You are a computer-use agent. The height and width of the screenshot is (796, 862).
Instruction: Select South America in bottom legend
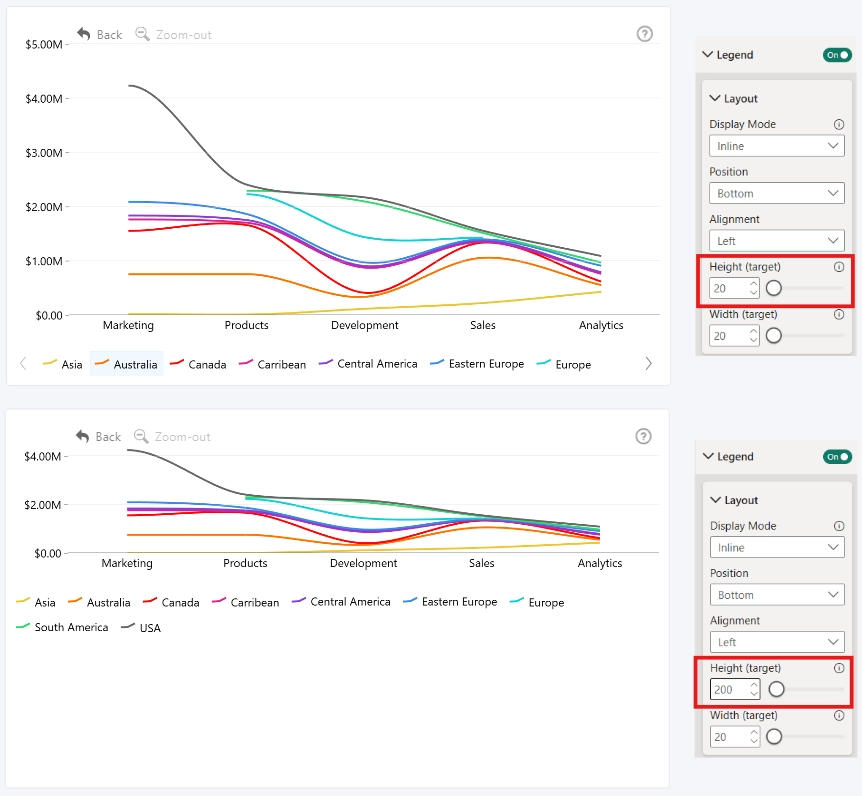tap(62, 627)
